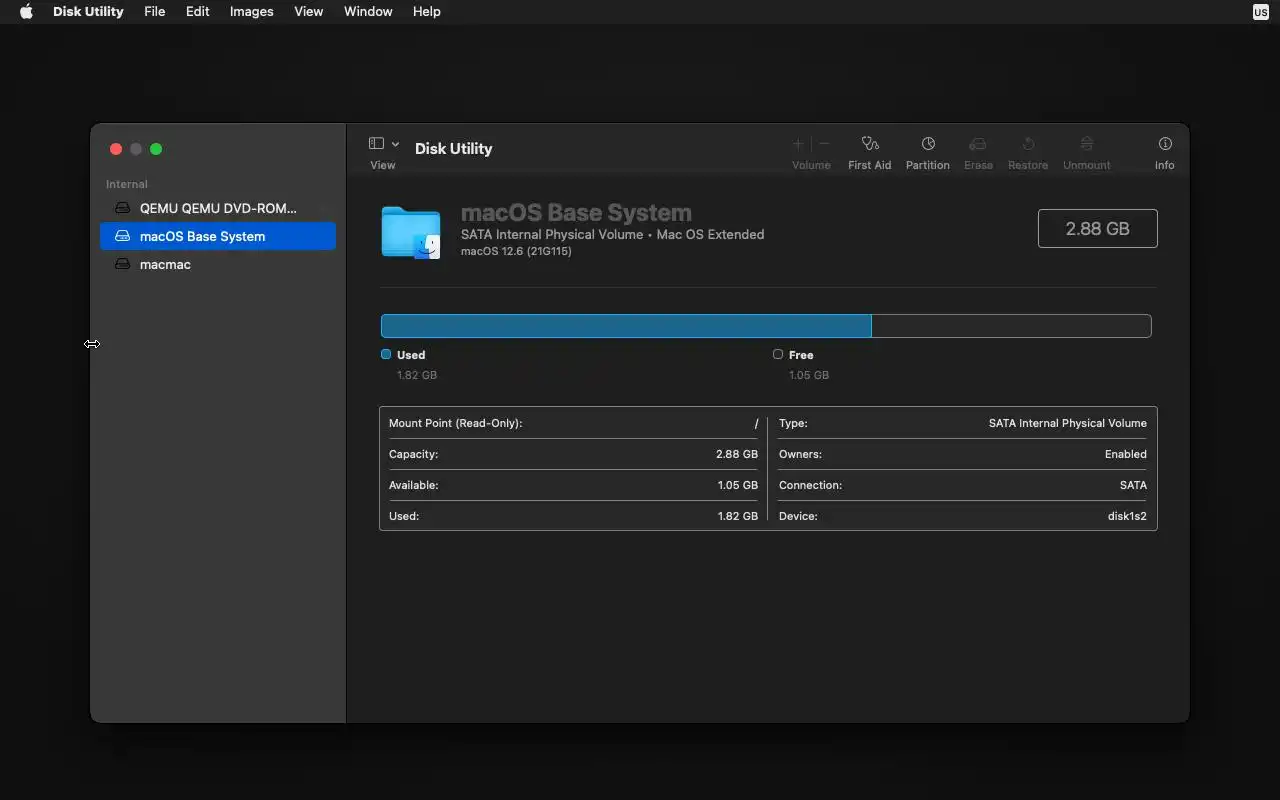Click the remove volume minus icon
This screenshot has width=1280, height=800.
[x=824, y=144]
